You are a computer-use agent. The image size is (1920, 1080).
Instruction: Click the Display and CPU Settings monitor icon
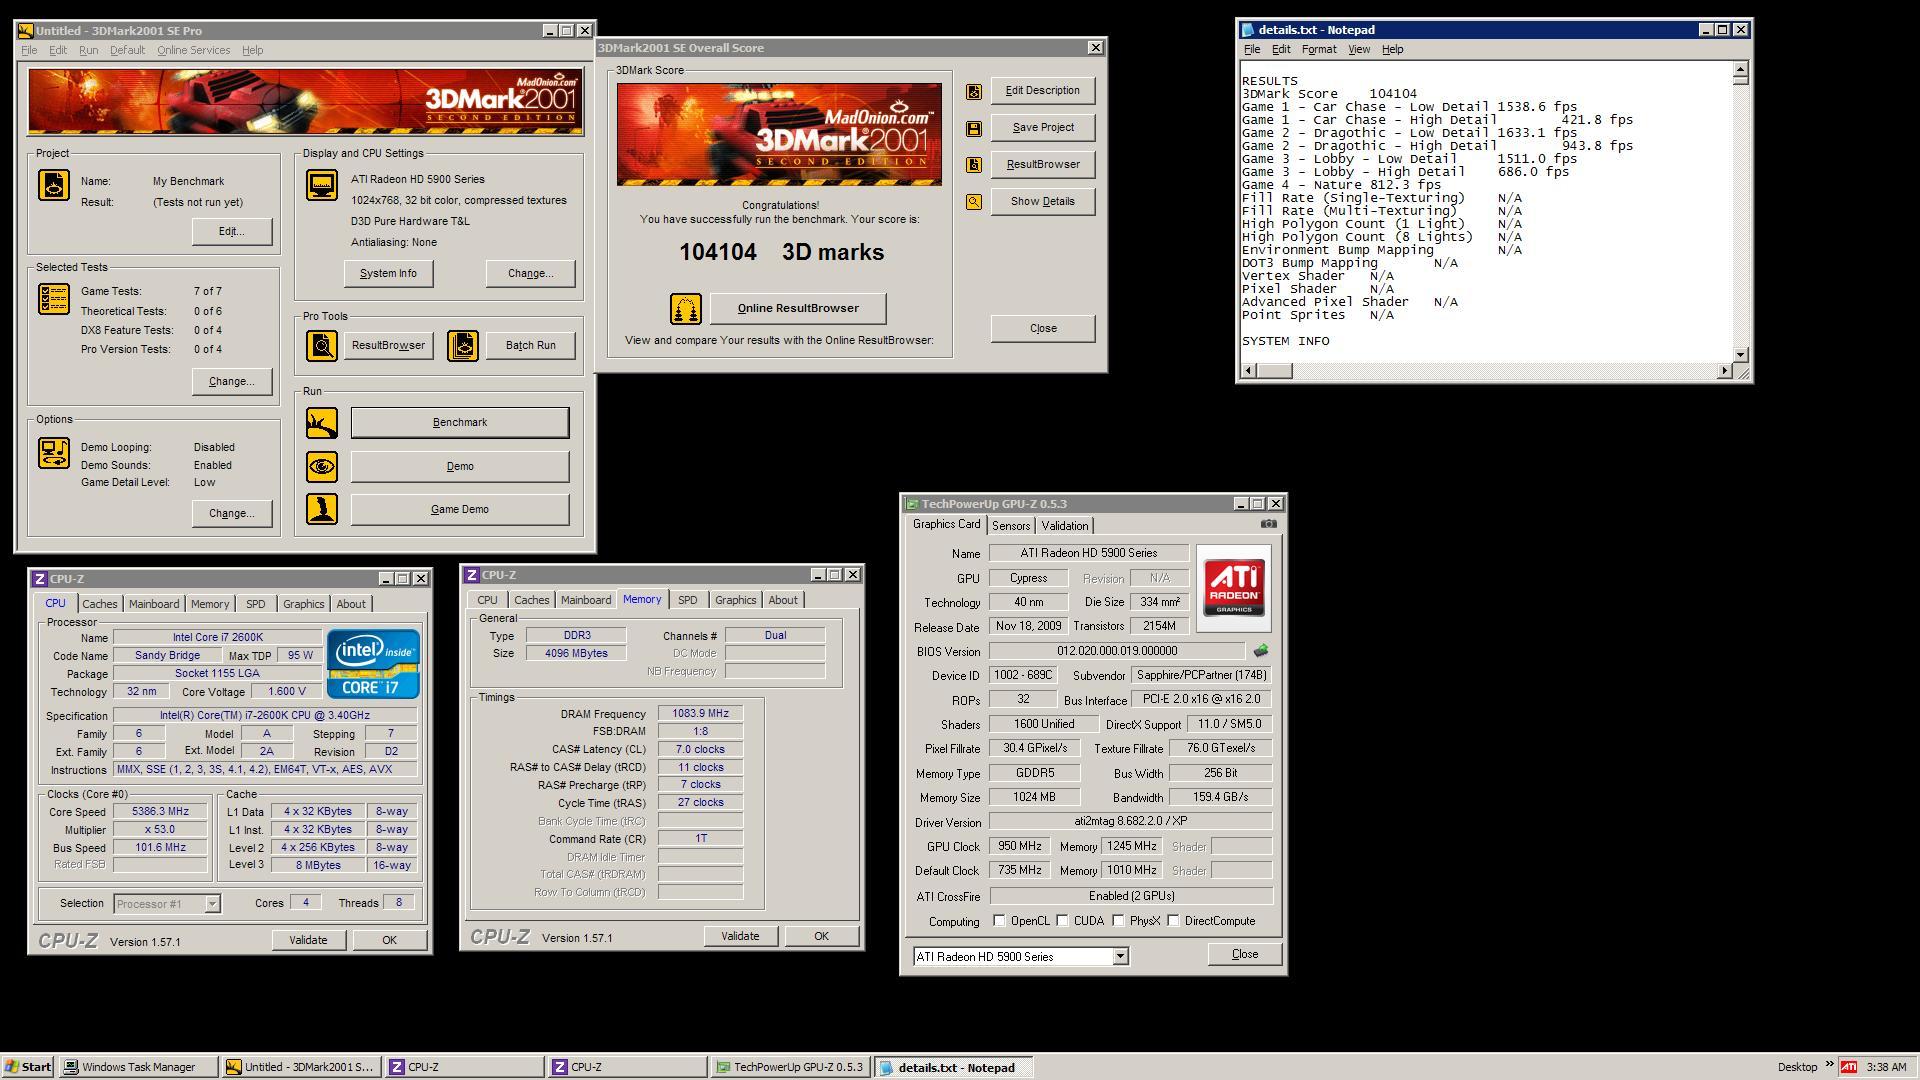(322, 185)
